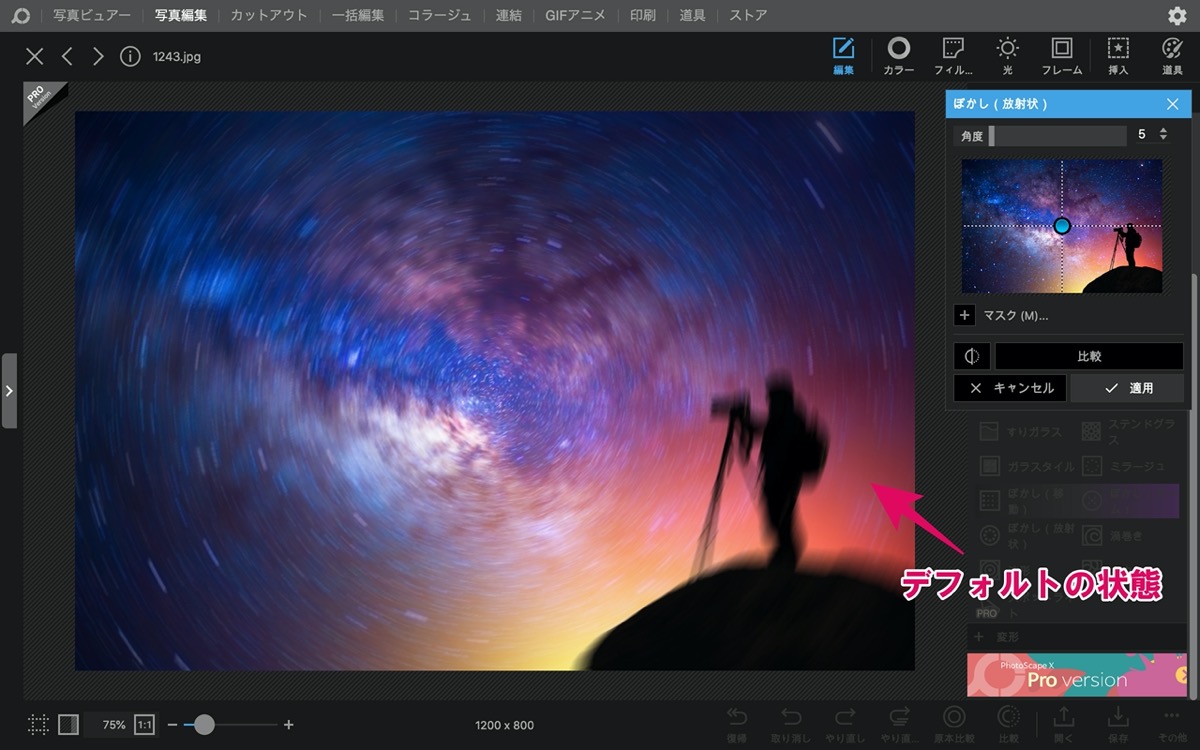Switch to the カットアウト tab
The height and width of the screenshot is (750, 1200).
(x=269, y=16)
